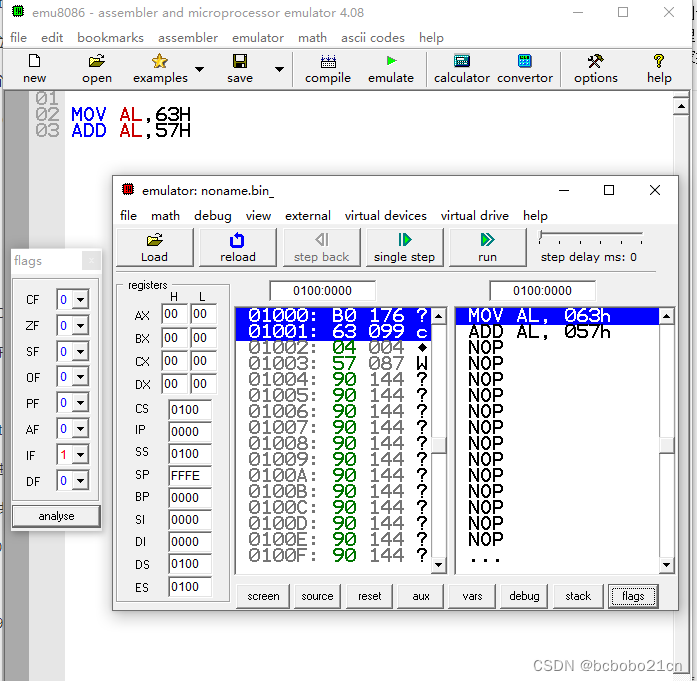Screen dimensions: 697x681
Task: Open the bookmarks menu
Action: [110, 38]
